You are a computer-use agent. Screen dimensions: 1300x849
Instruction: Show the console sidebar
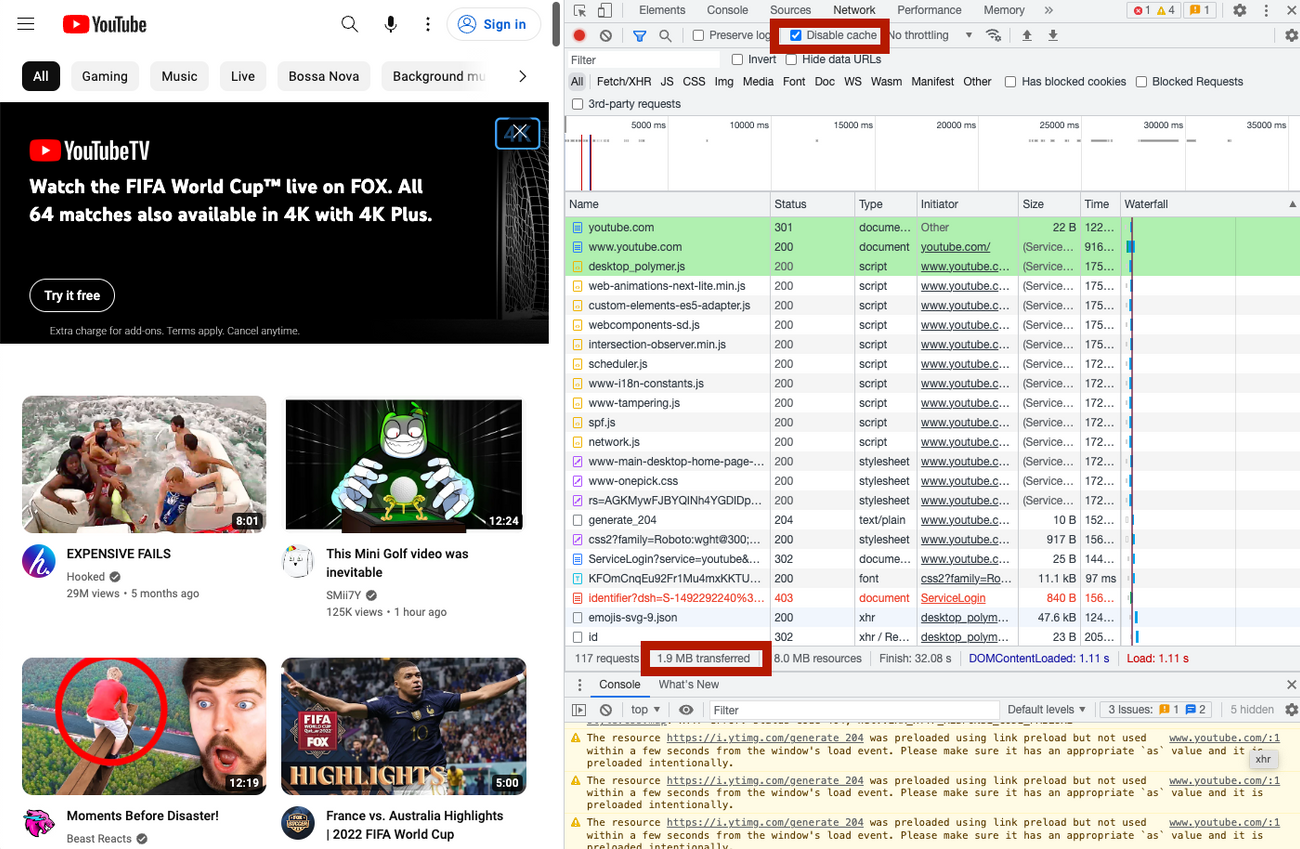pos(579,710)
